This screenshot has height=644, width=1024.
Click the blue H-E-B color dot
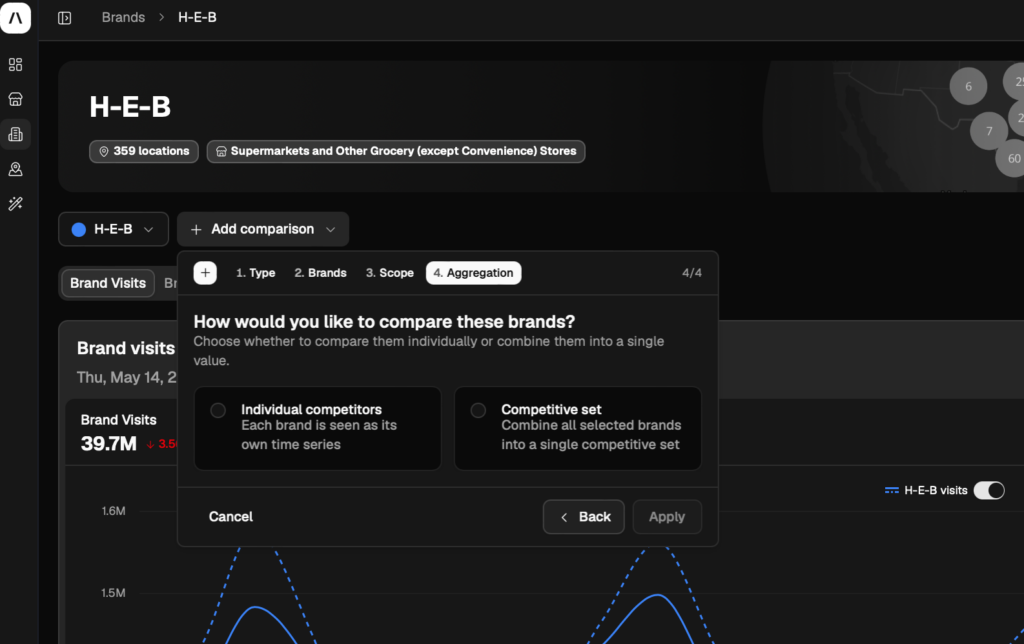78,230
